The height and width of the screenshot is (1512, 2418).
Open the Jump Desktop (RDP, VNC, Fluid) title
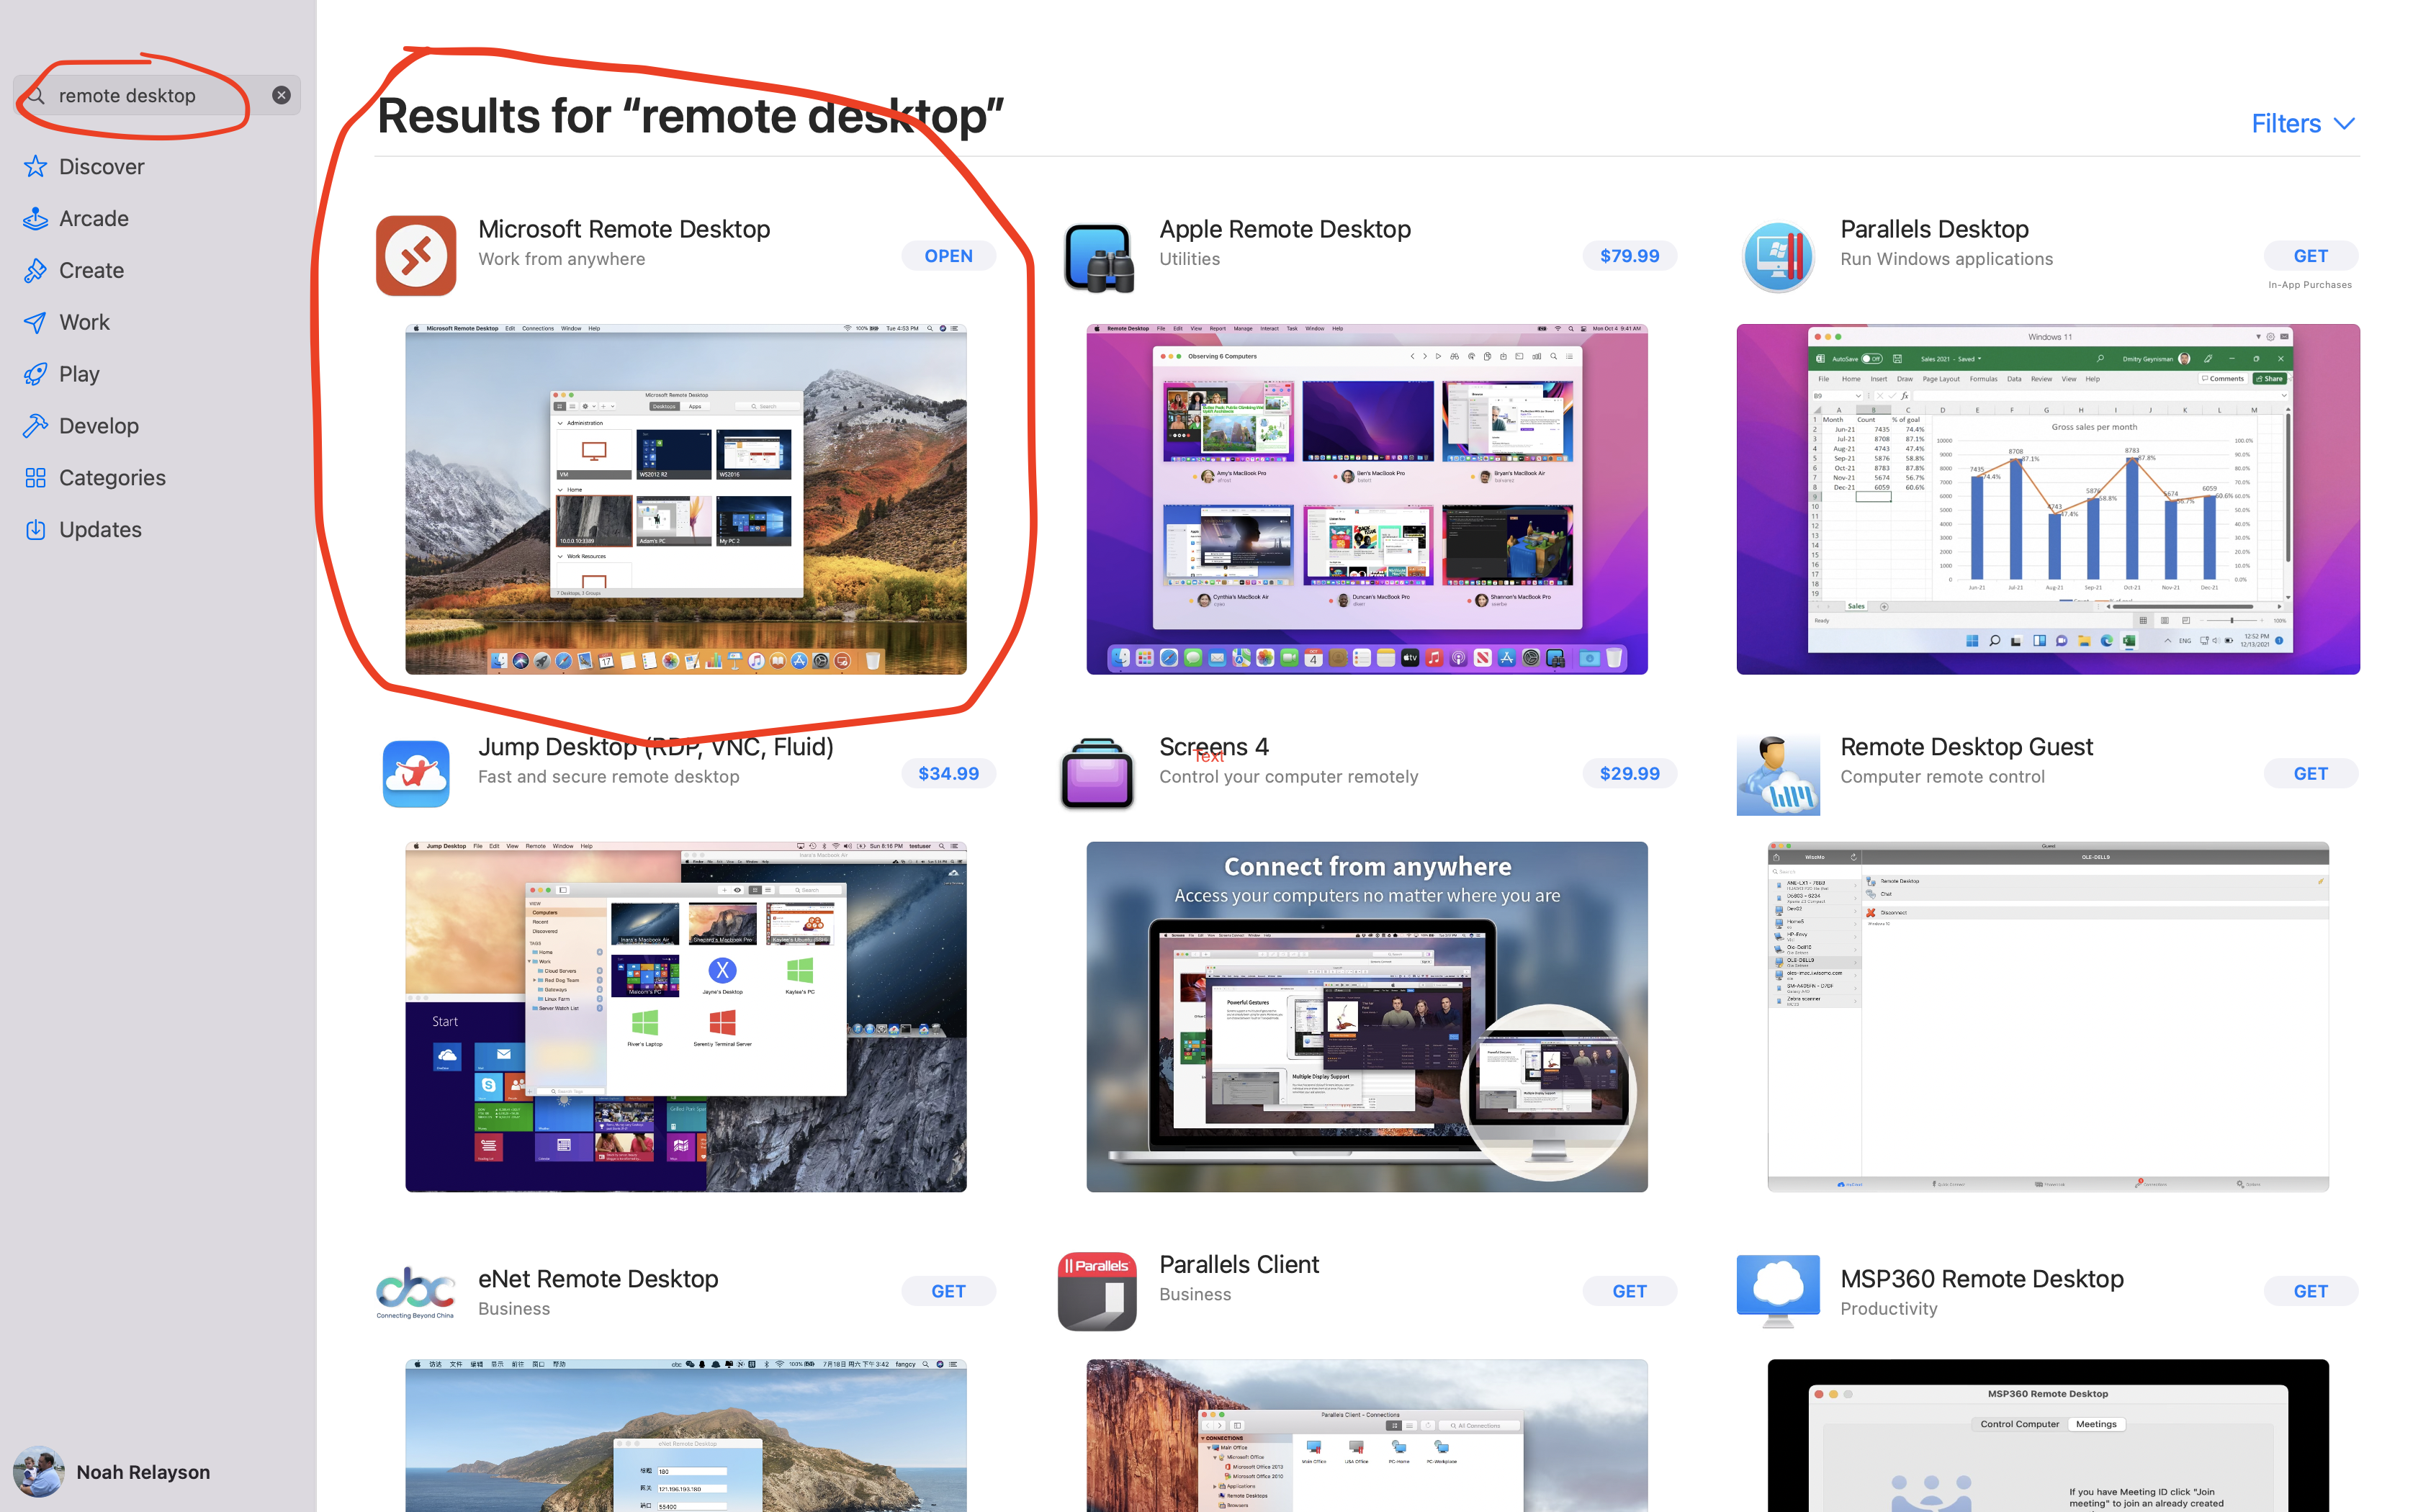[655, 747]
